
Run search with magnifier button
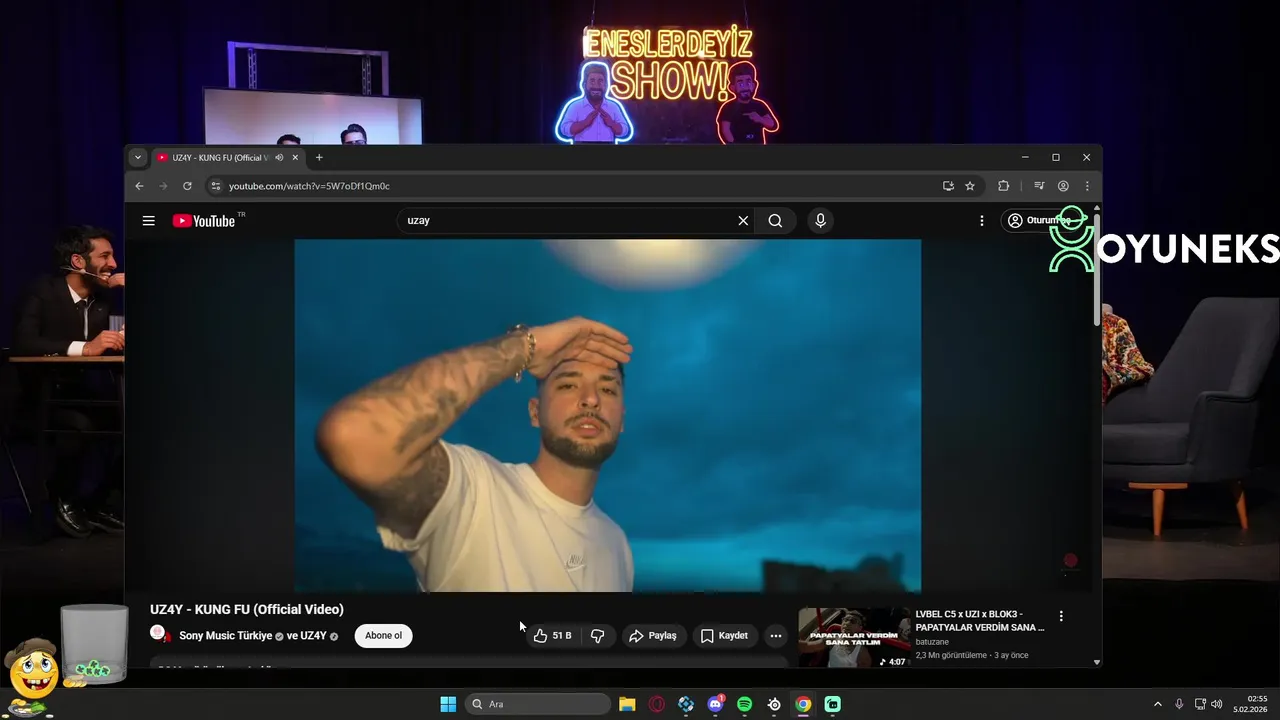775,221
